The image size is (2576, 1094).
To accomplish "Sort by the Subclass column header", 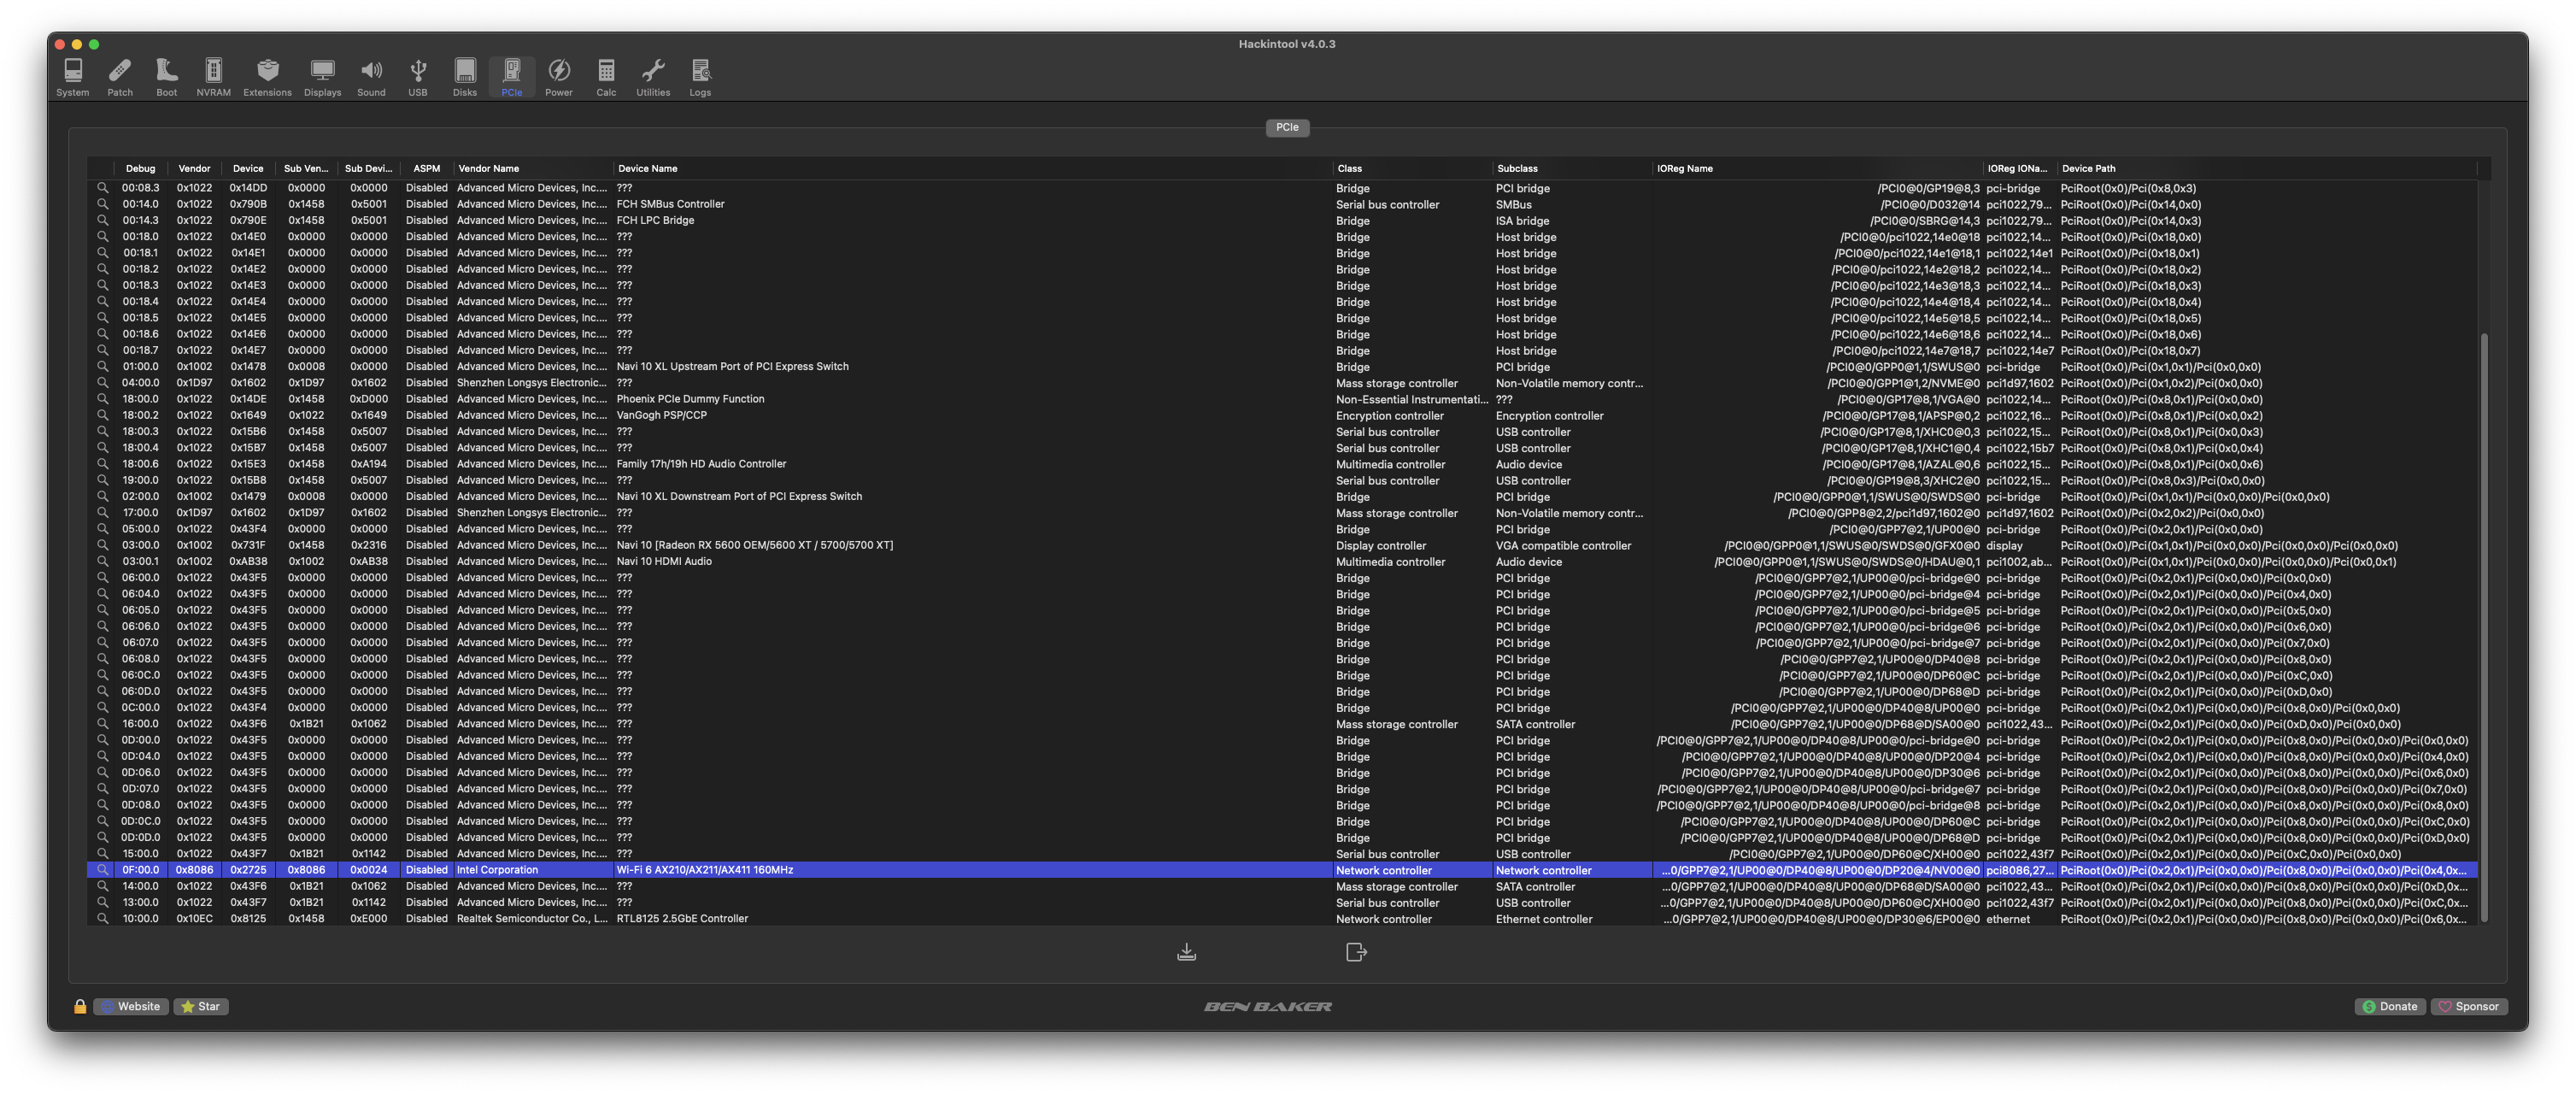I will [1571, 169].
